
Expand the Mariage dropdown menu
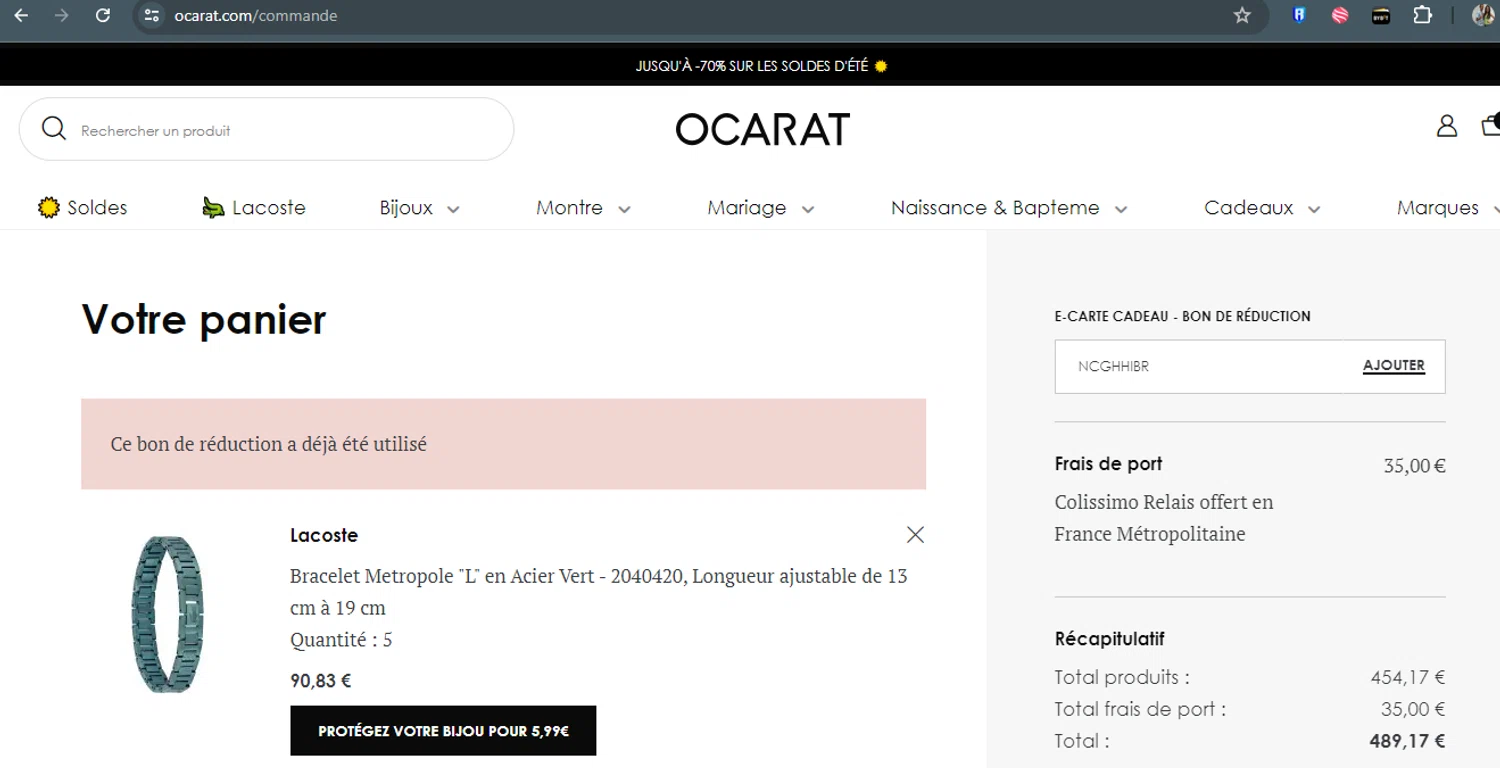coord(761,208)
